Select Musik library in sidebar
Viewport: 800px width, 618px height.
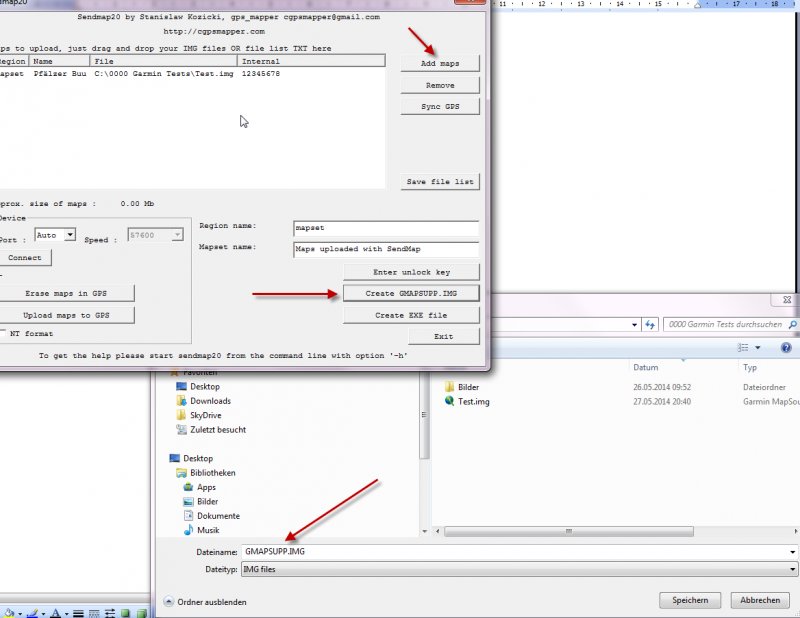[207, 530]
